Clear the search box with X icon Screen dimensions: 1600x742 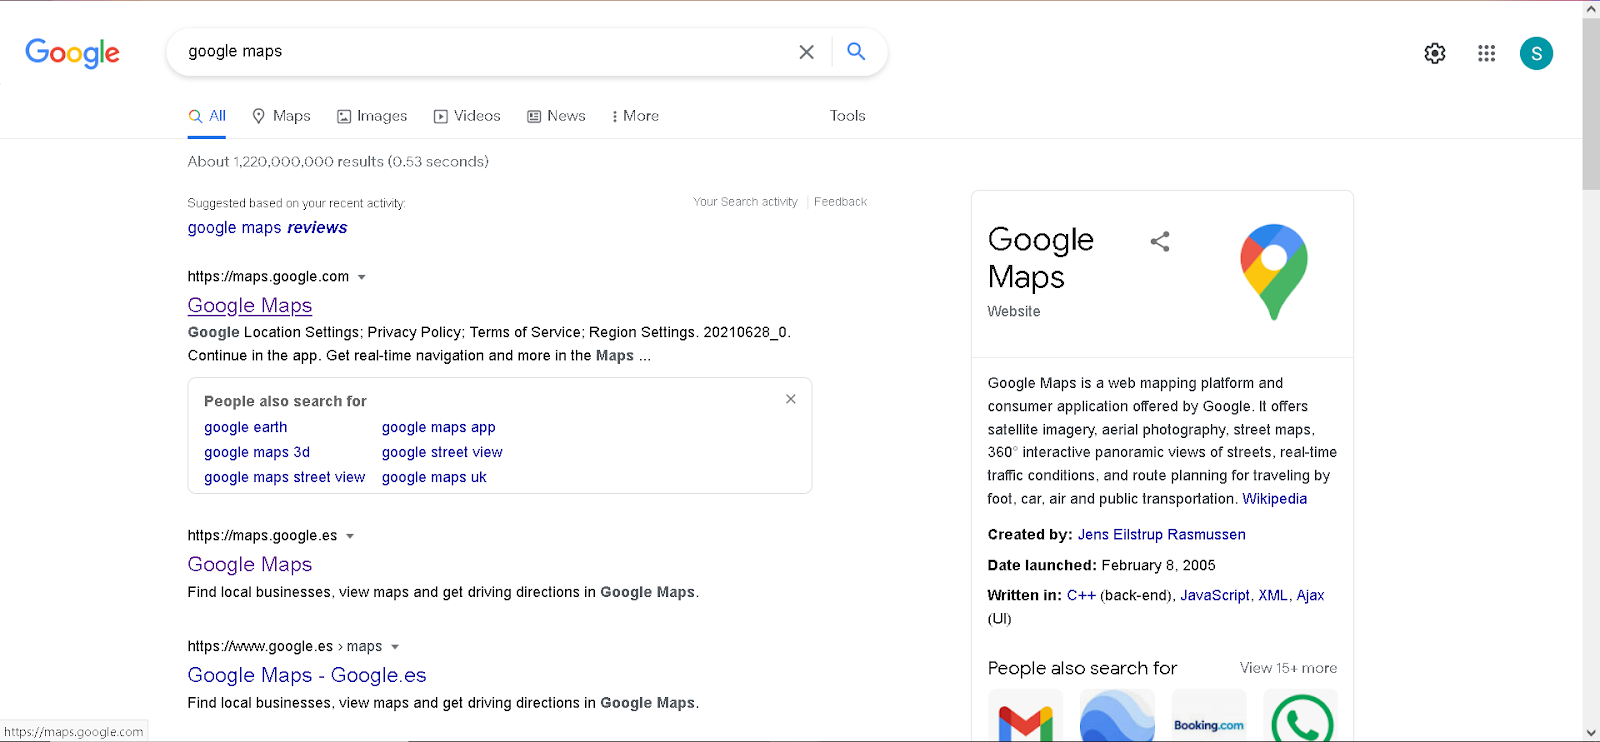pyautogui.click(x=806, y=52)
